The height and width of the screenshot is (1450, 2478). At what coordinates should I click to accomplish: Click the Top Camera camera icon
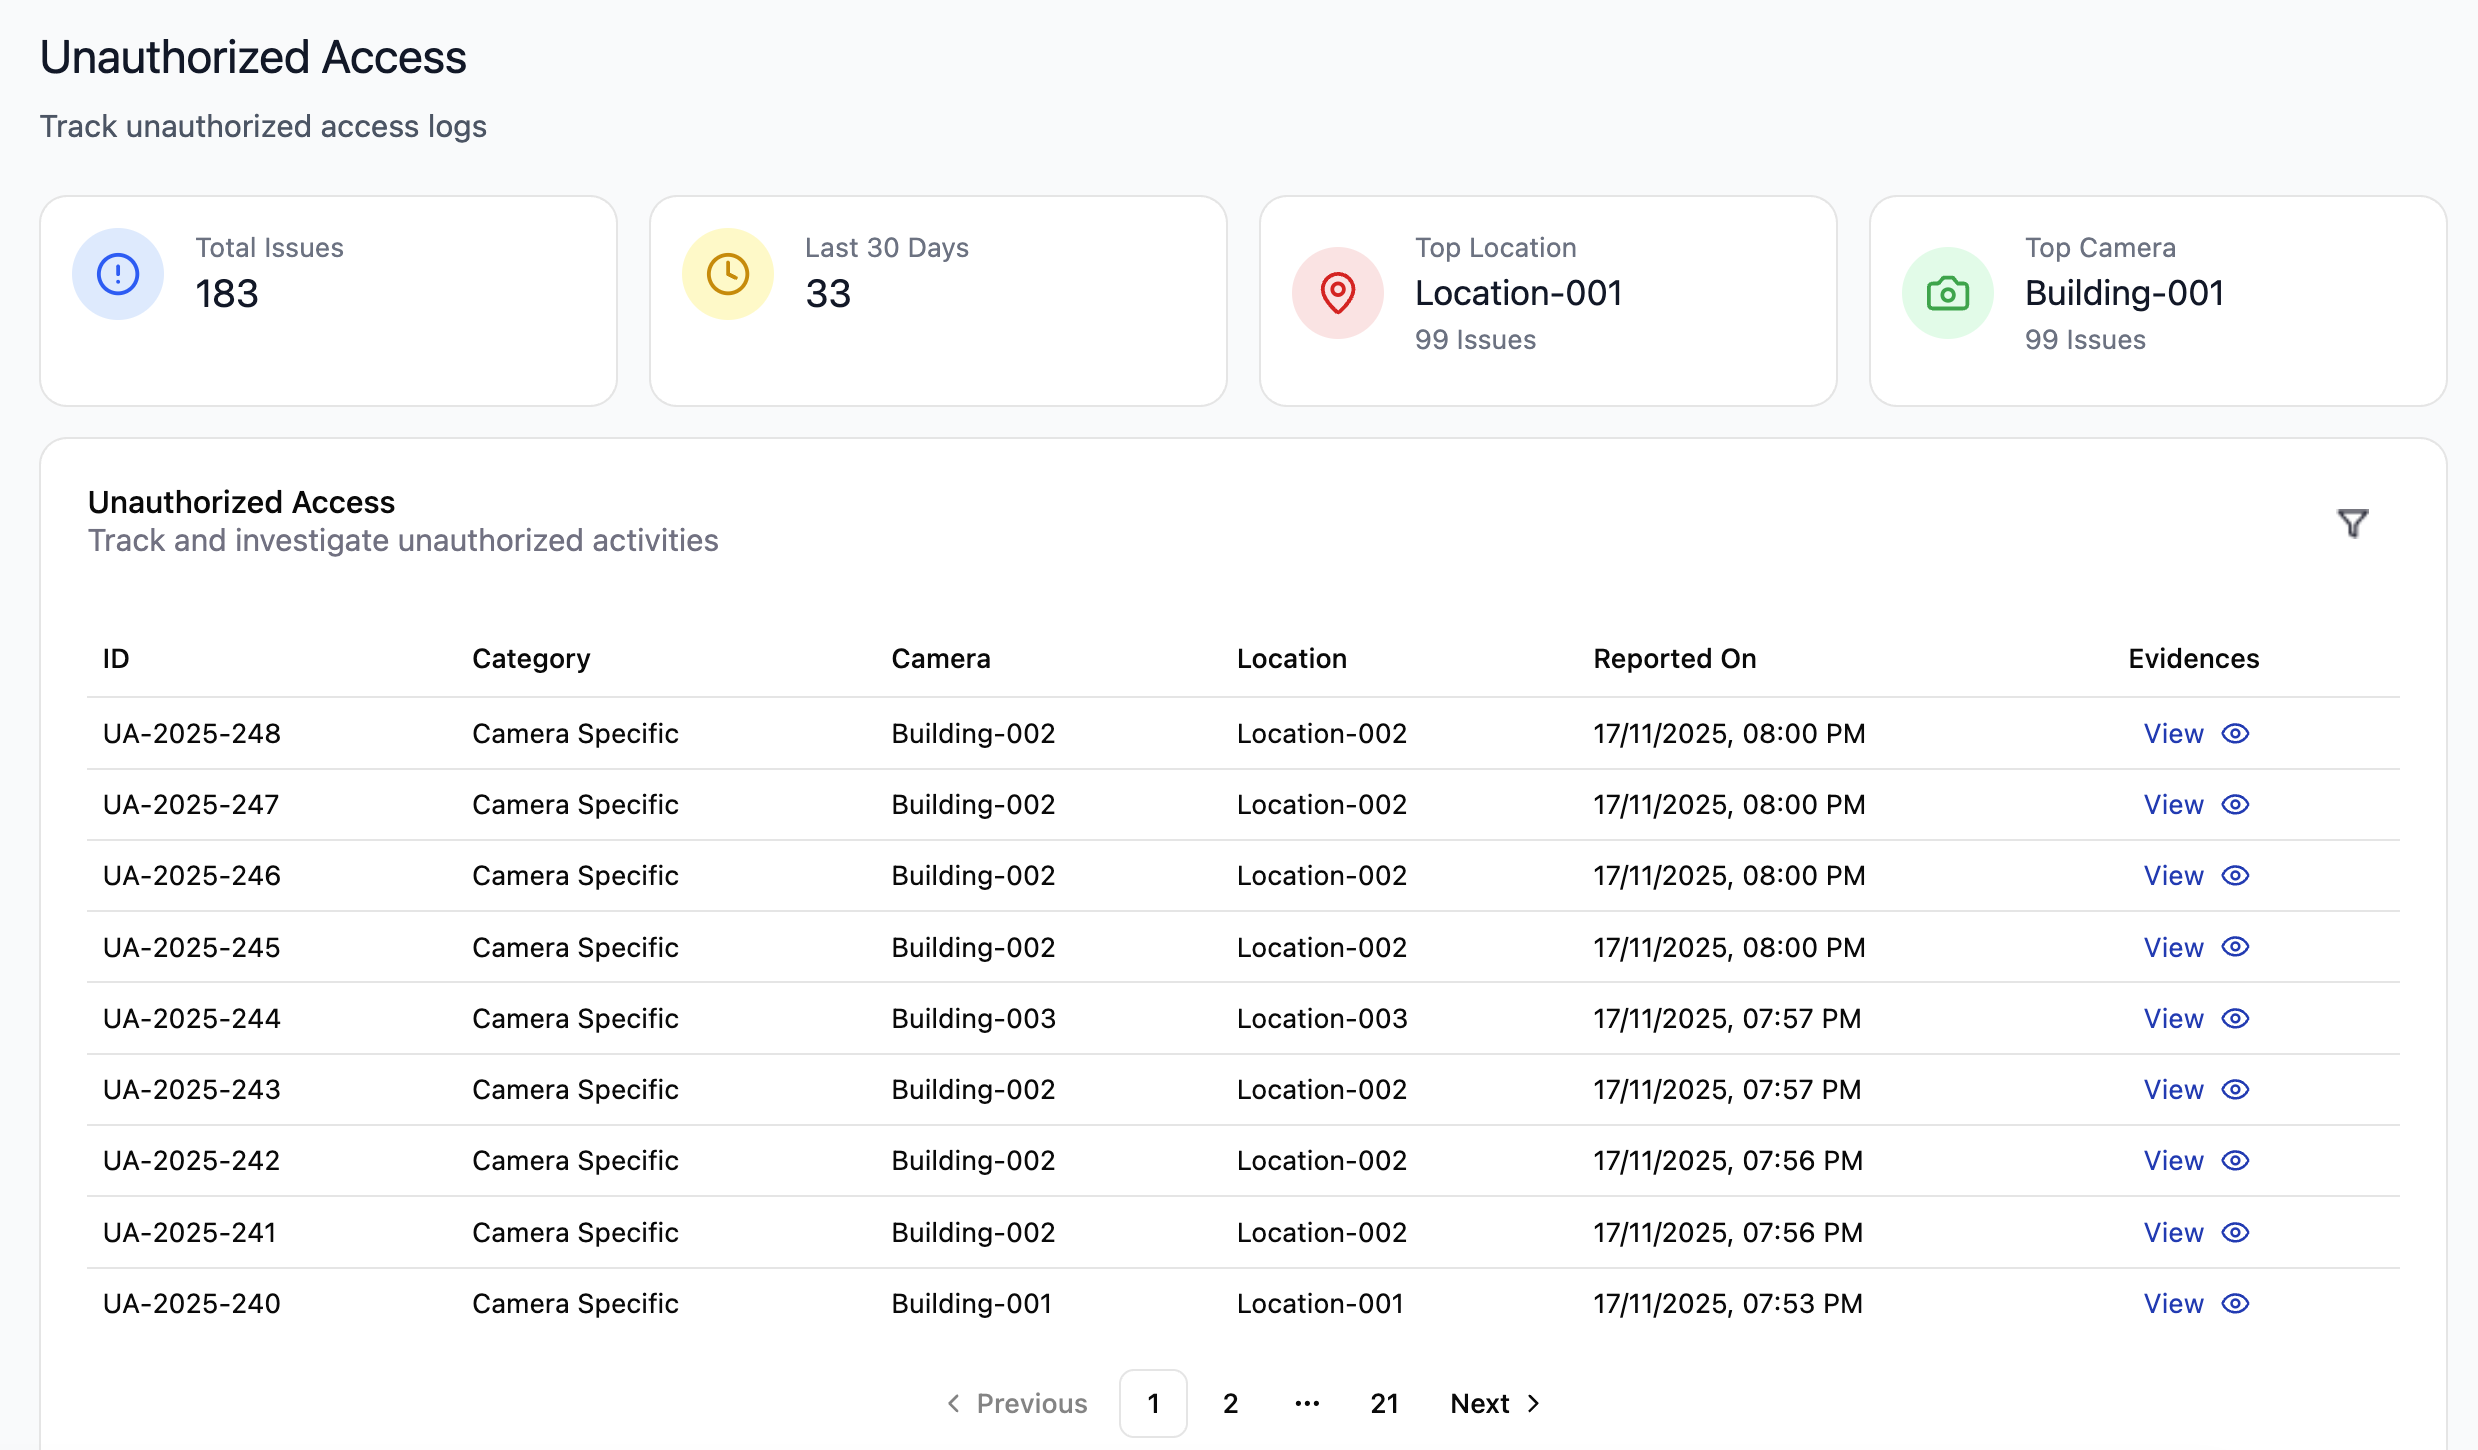point(1947,293)
